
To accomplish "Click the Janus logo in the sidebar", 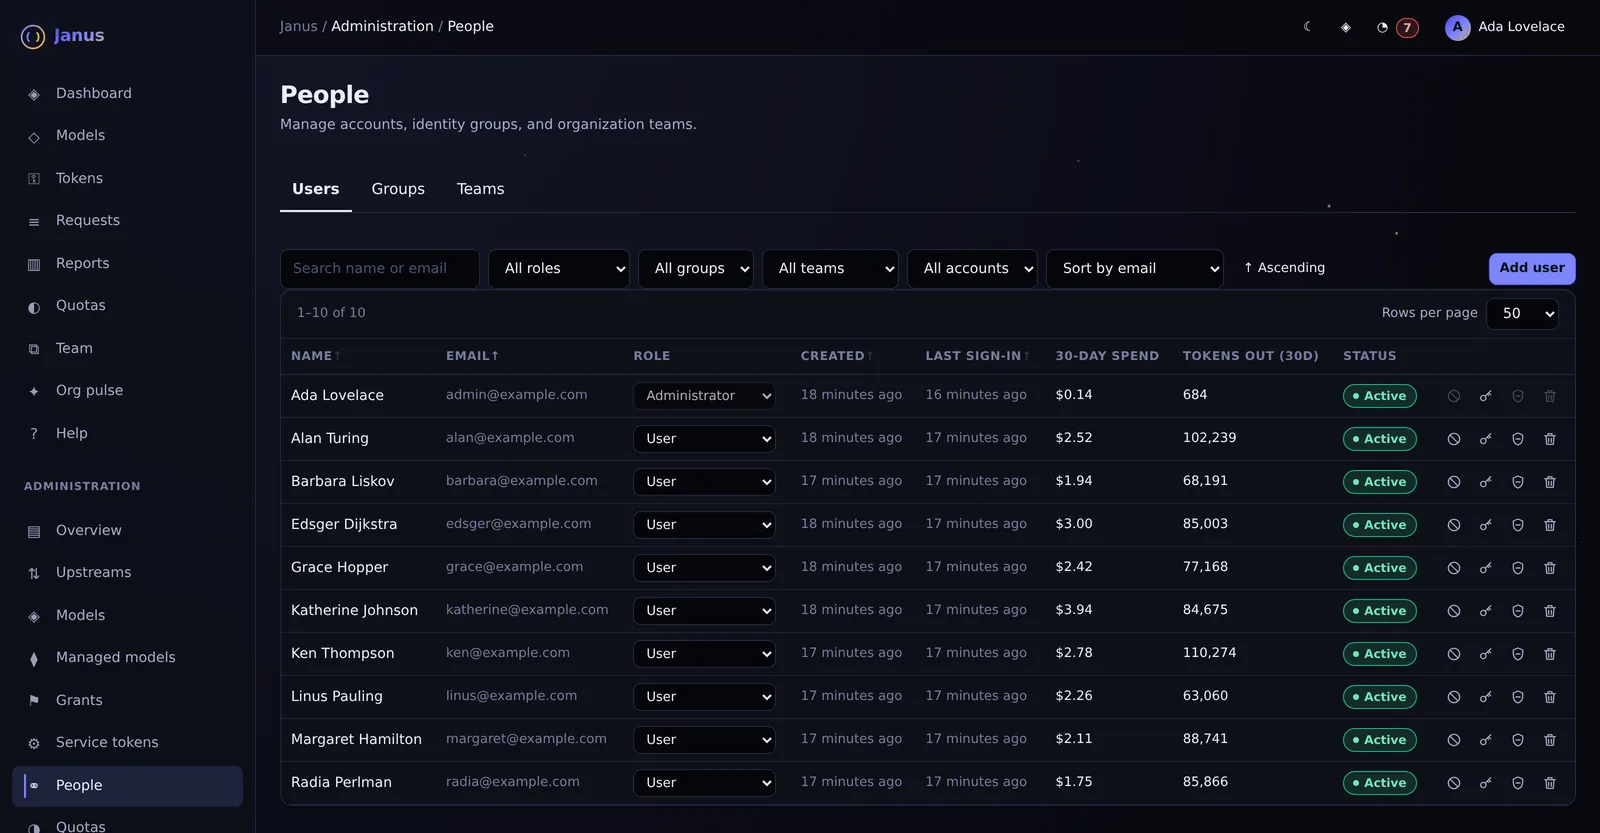I will (x=62, y=36).
